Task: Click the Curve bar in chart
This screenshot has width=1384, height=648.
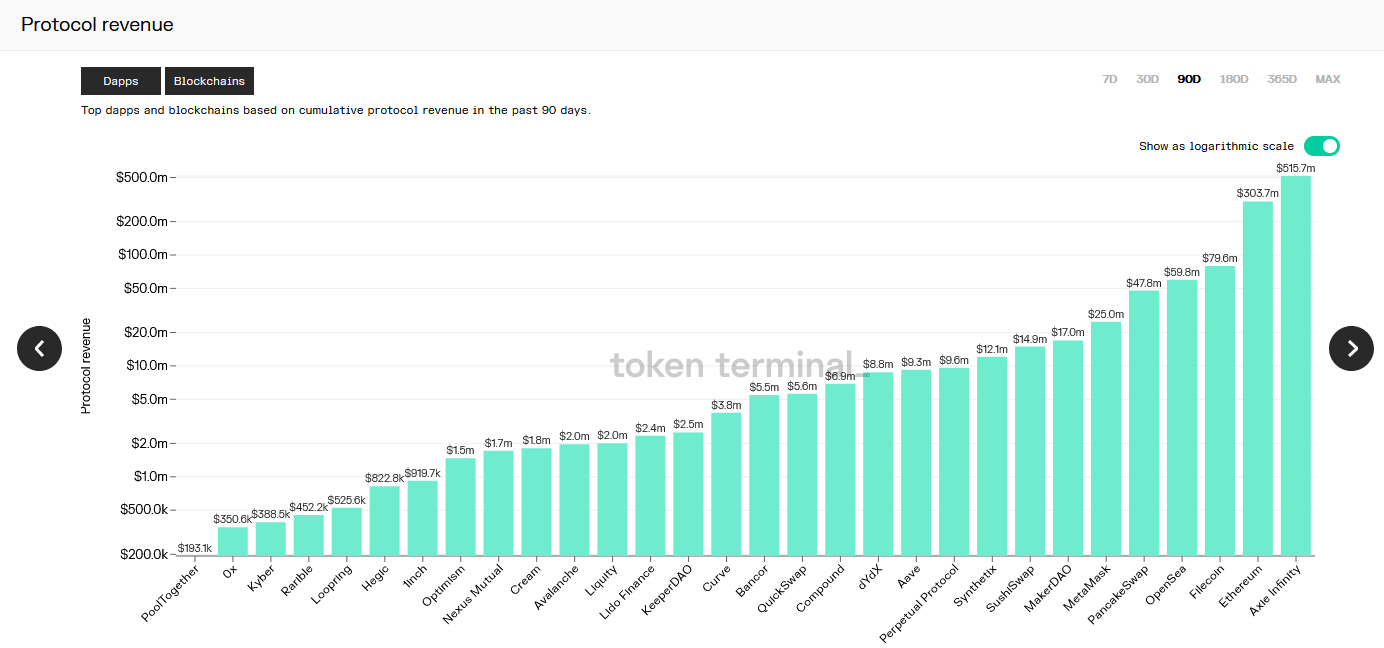Action: 726,484
